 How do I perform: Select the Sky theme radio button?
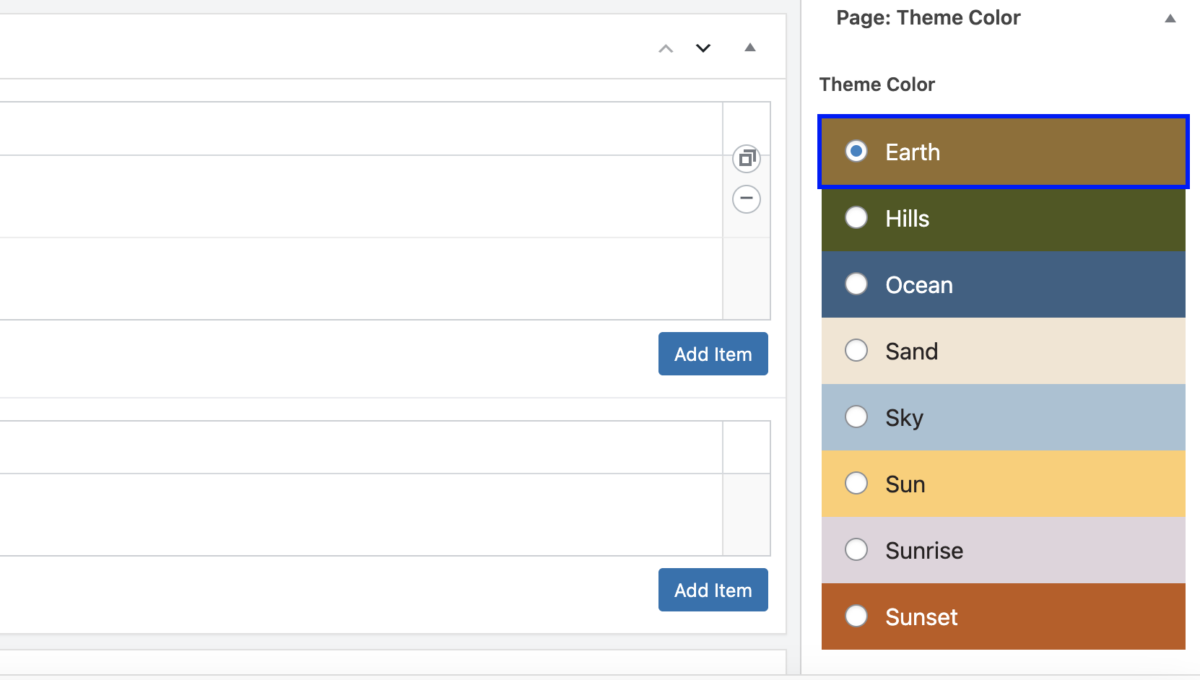[856, 417]
